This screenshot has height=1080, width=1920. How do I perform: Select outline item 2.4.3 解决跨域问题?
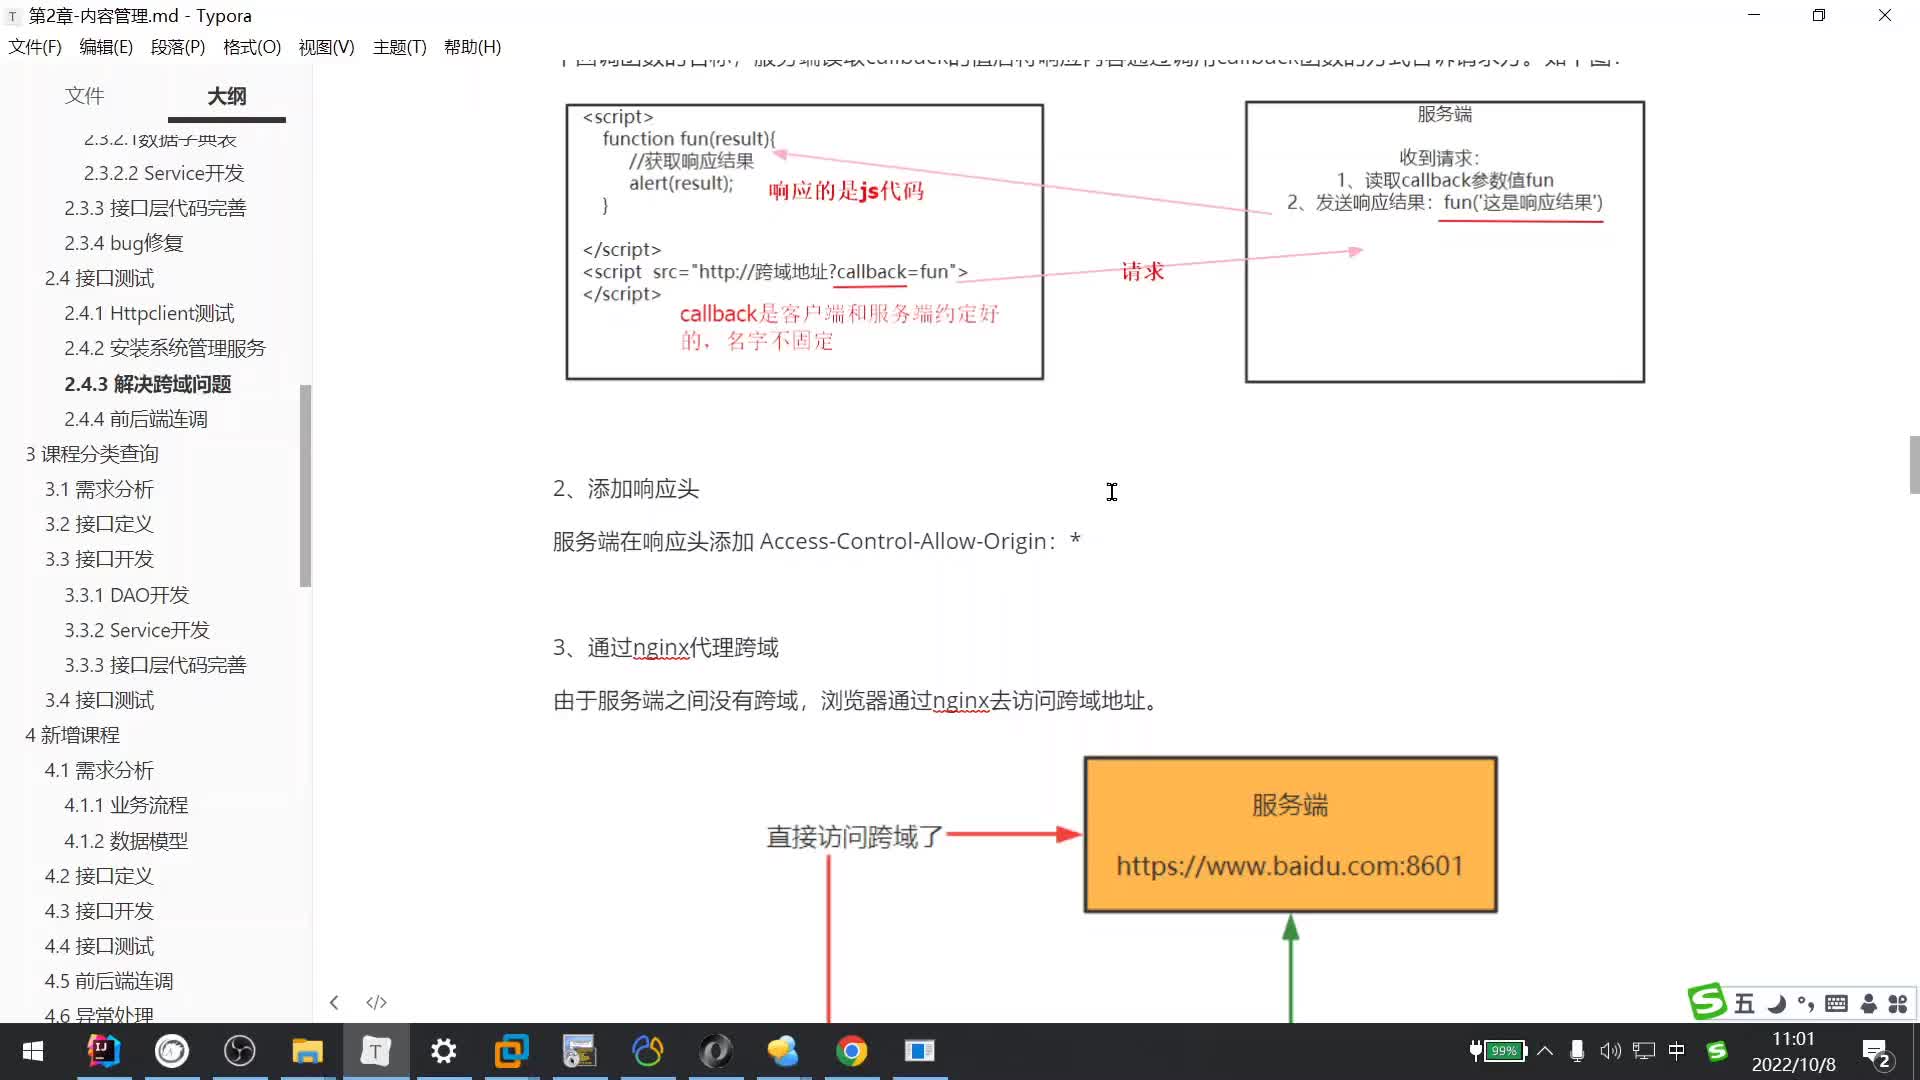tap(148, 384)
